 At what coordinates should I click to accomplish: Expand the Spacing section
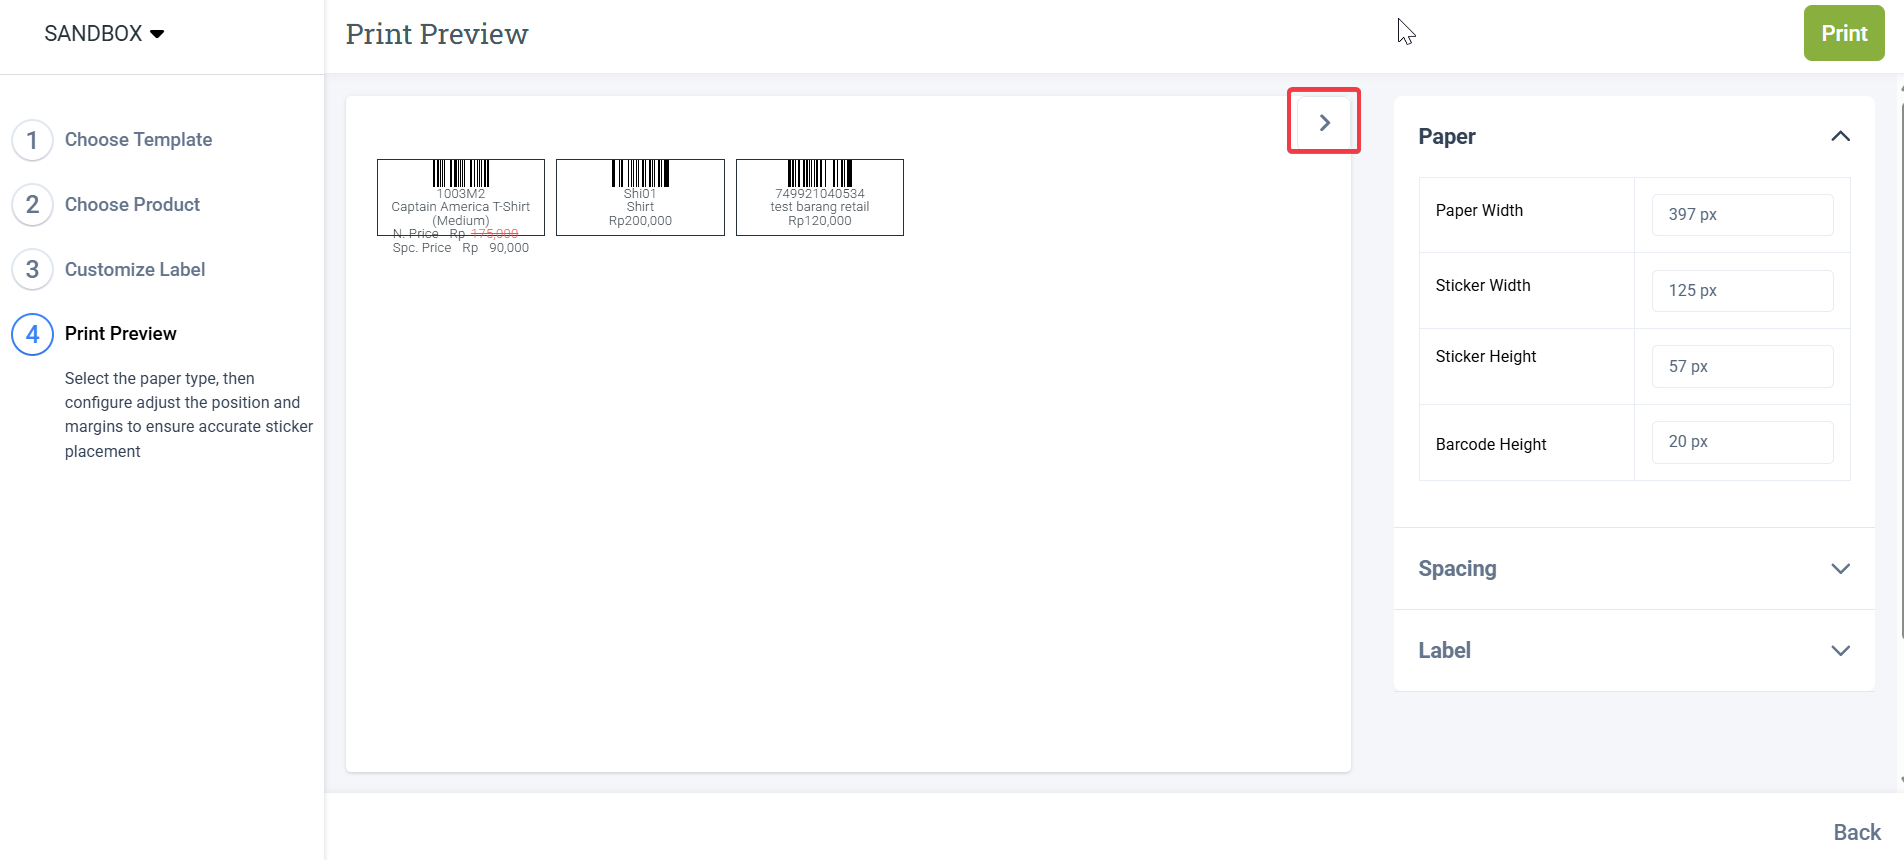pyautogui.click(x=1839, y=568)
